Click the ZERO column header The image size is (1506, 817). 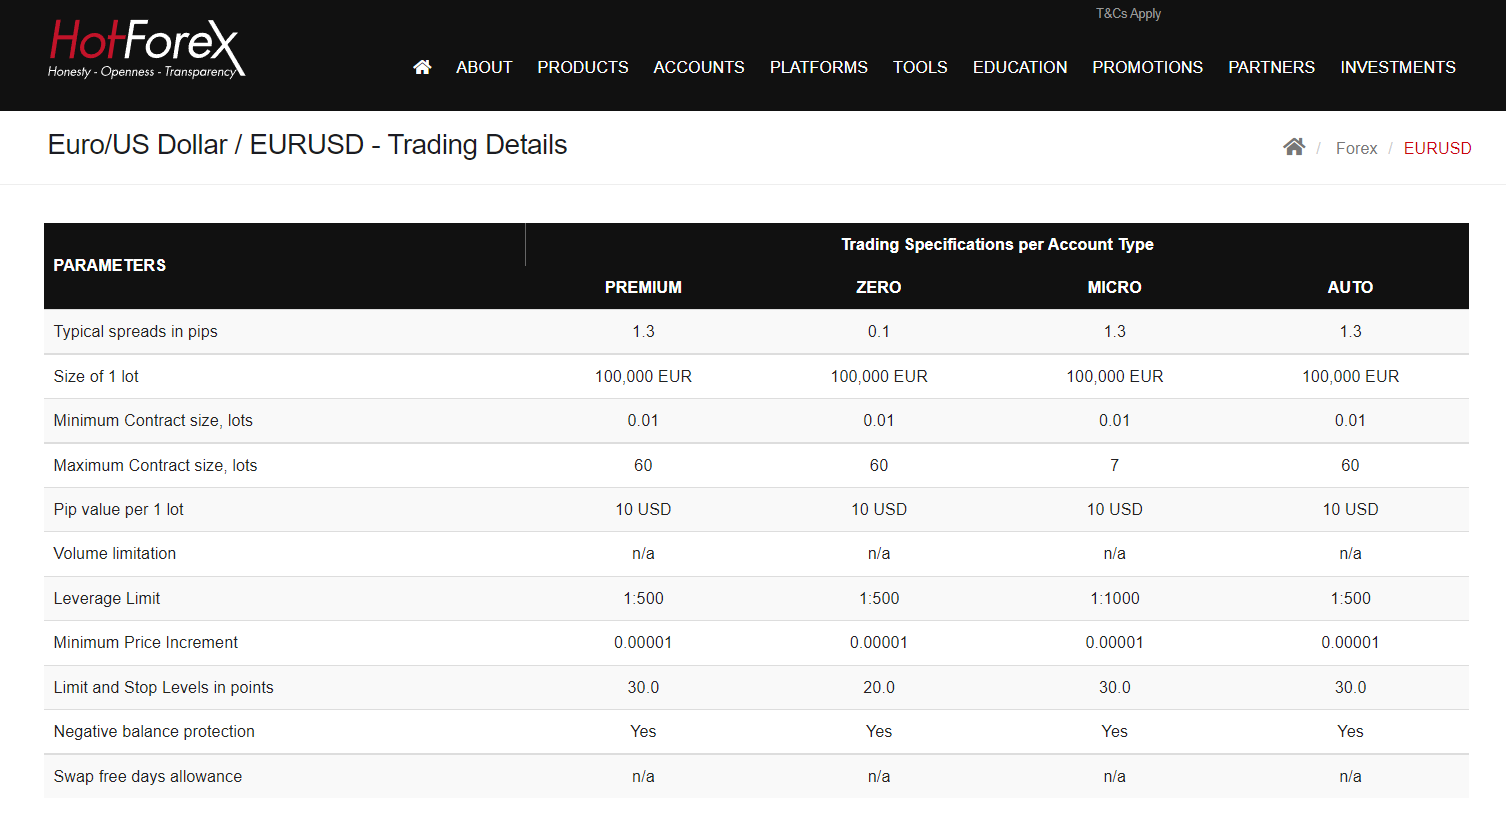tap(878, 287)
